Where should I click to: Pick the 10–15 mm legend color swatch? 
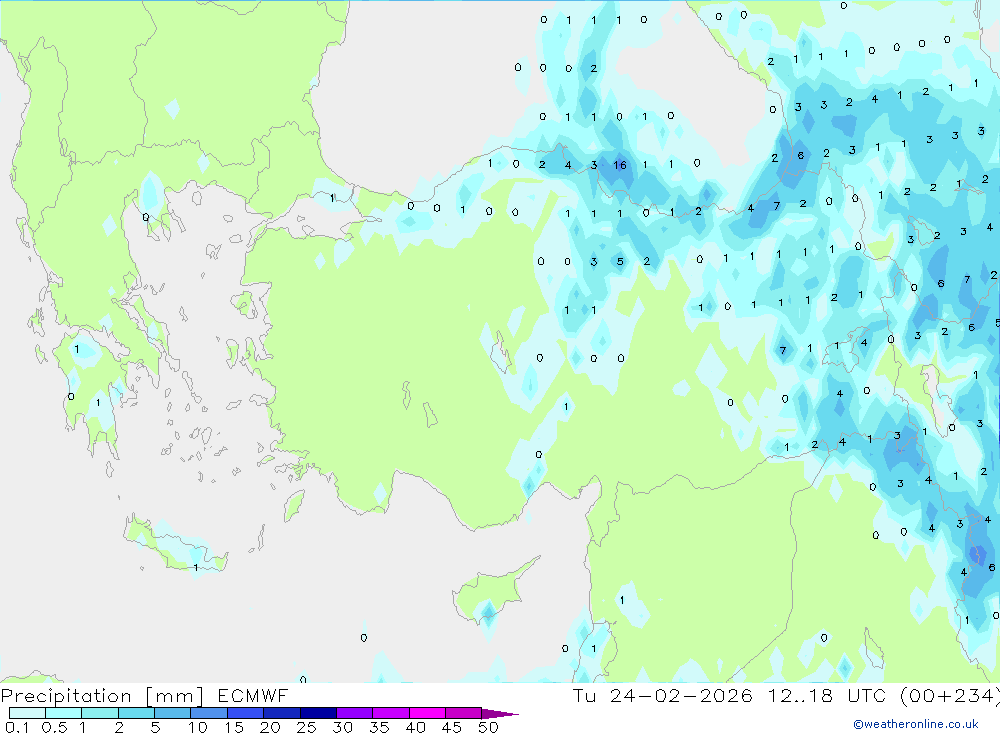pyautogui.click(x=209, y=713)
